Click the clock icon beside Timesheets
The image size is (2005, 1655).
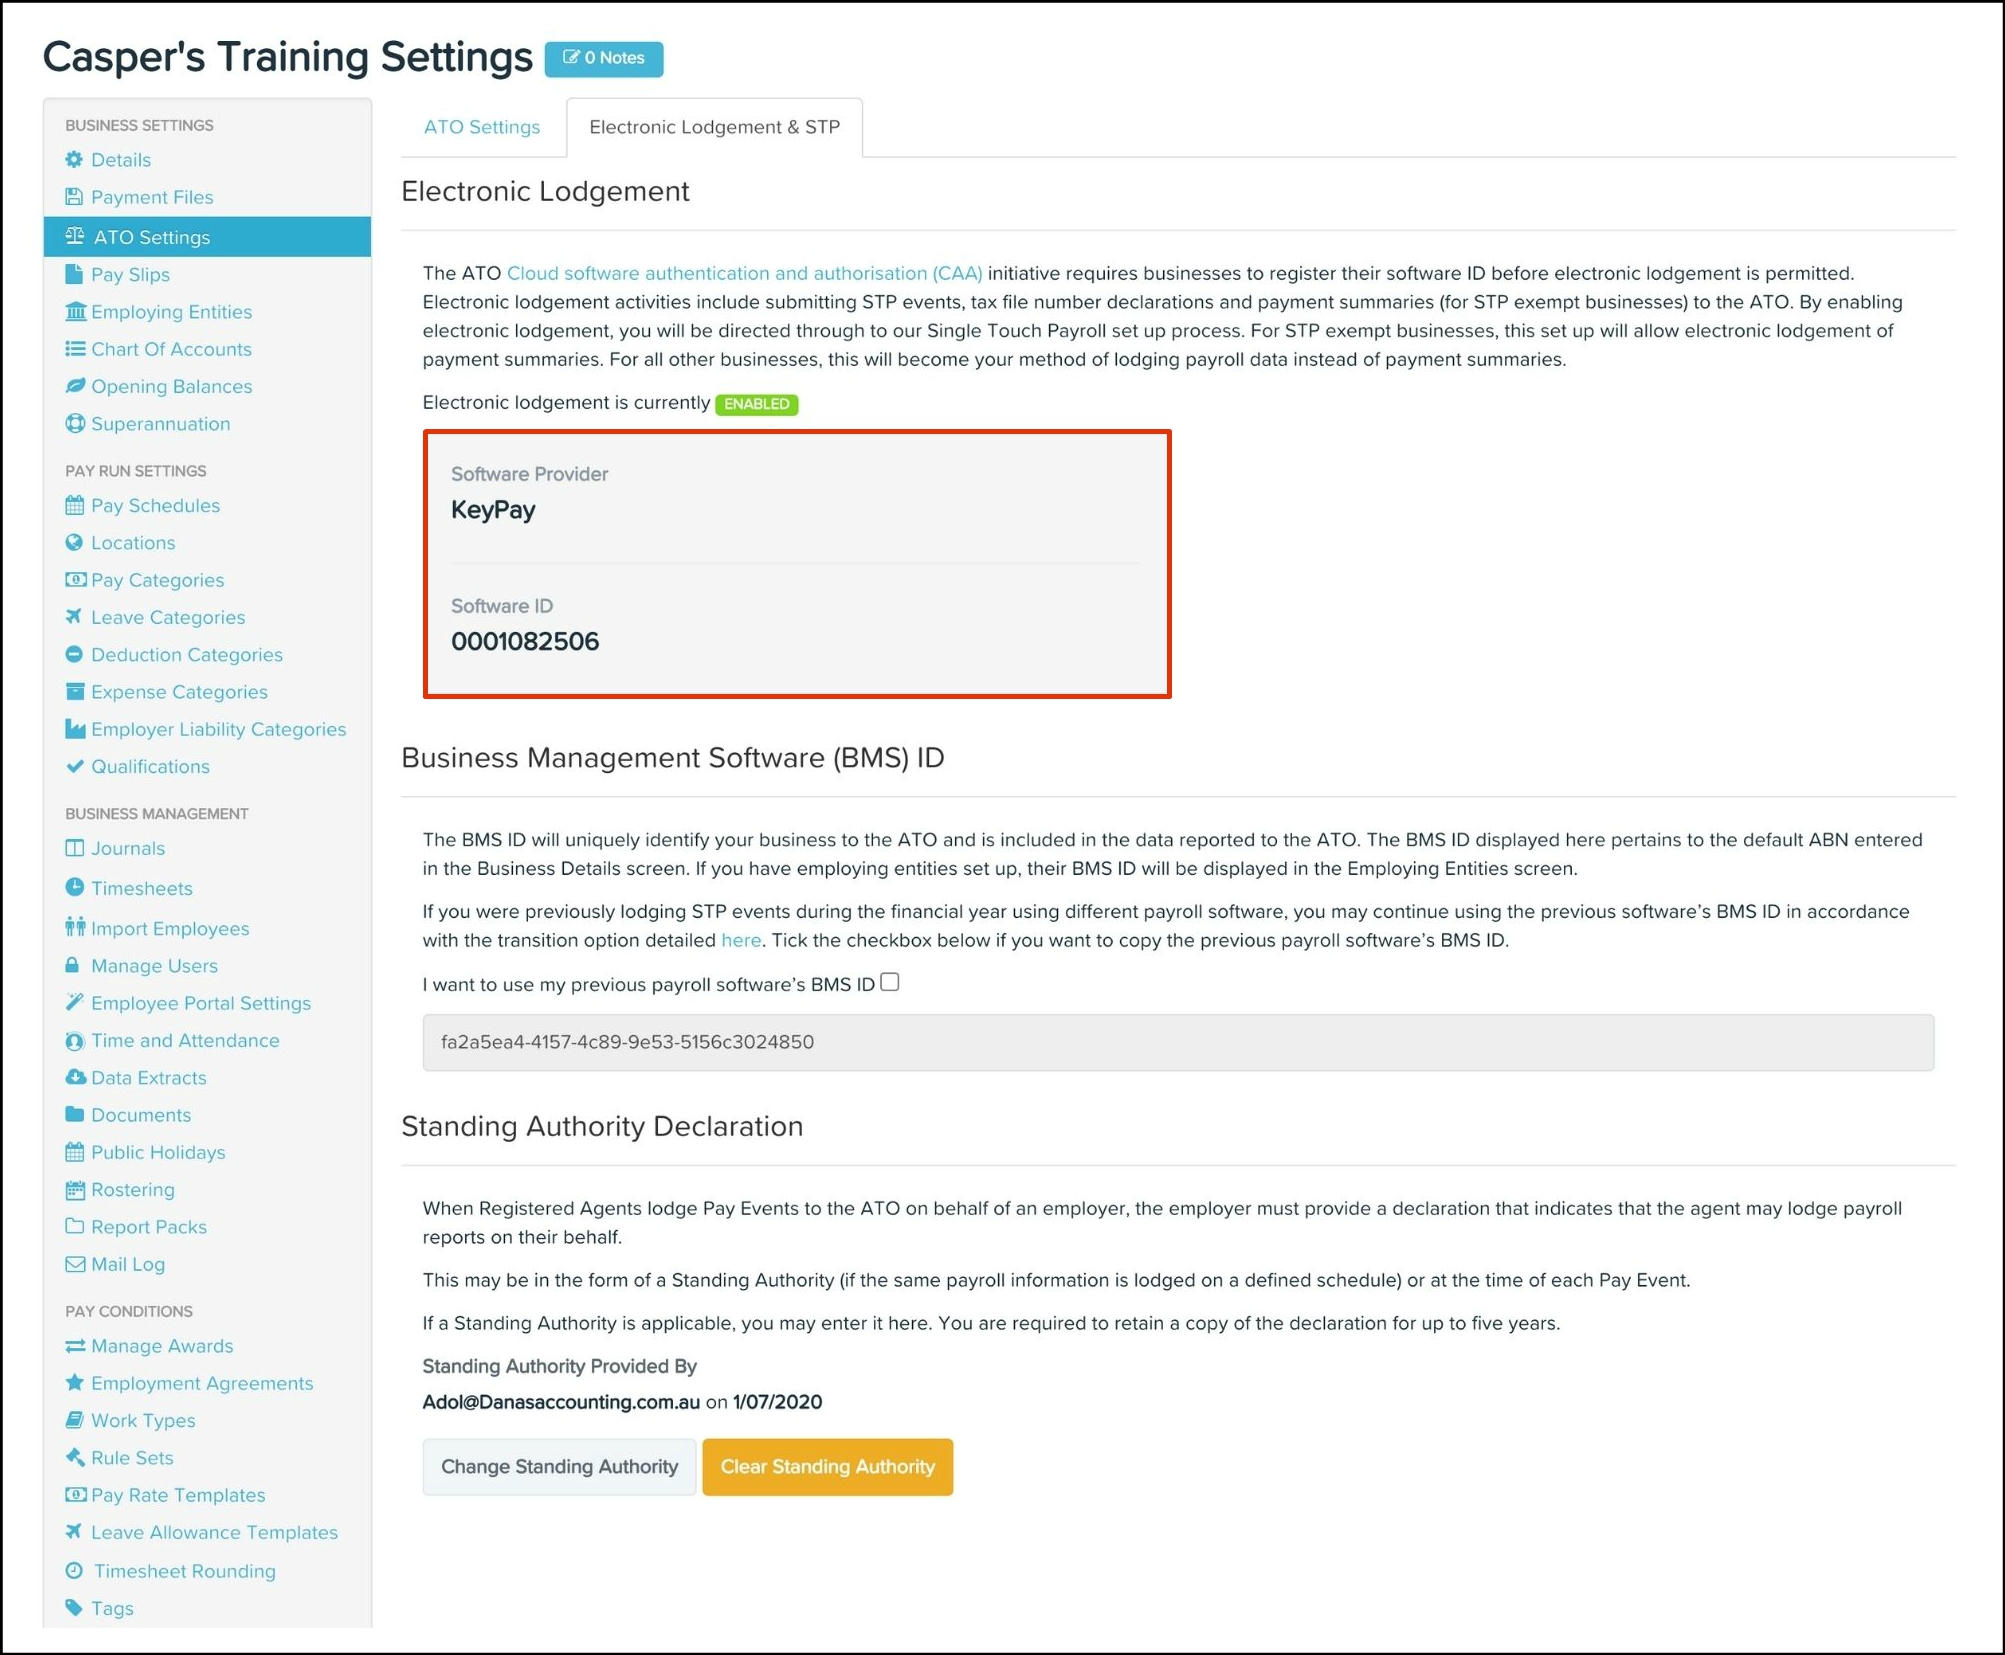tap(74, 887)
